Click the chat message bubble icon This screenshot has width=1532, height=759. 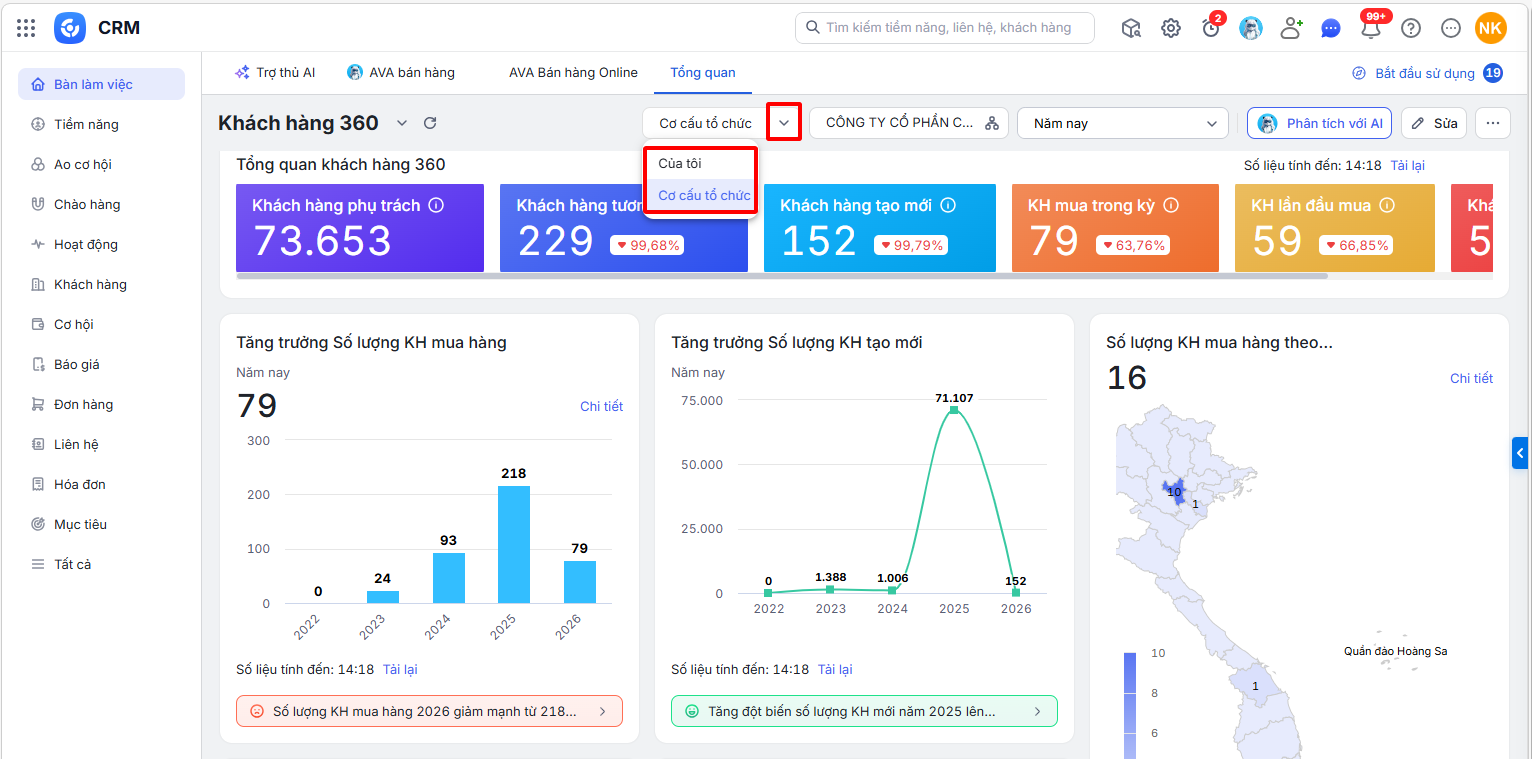click(x=1331, y=28)
